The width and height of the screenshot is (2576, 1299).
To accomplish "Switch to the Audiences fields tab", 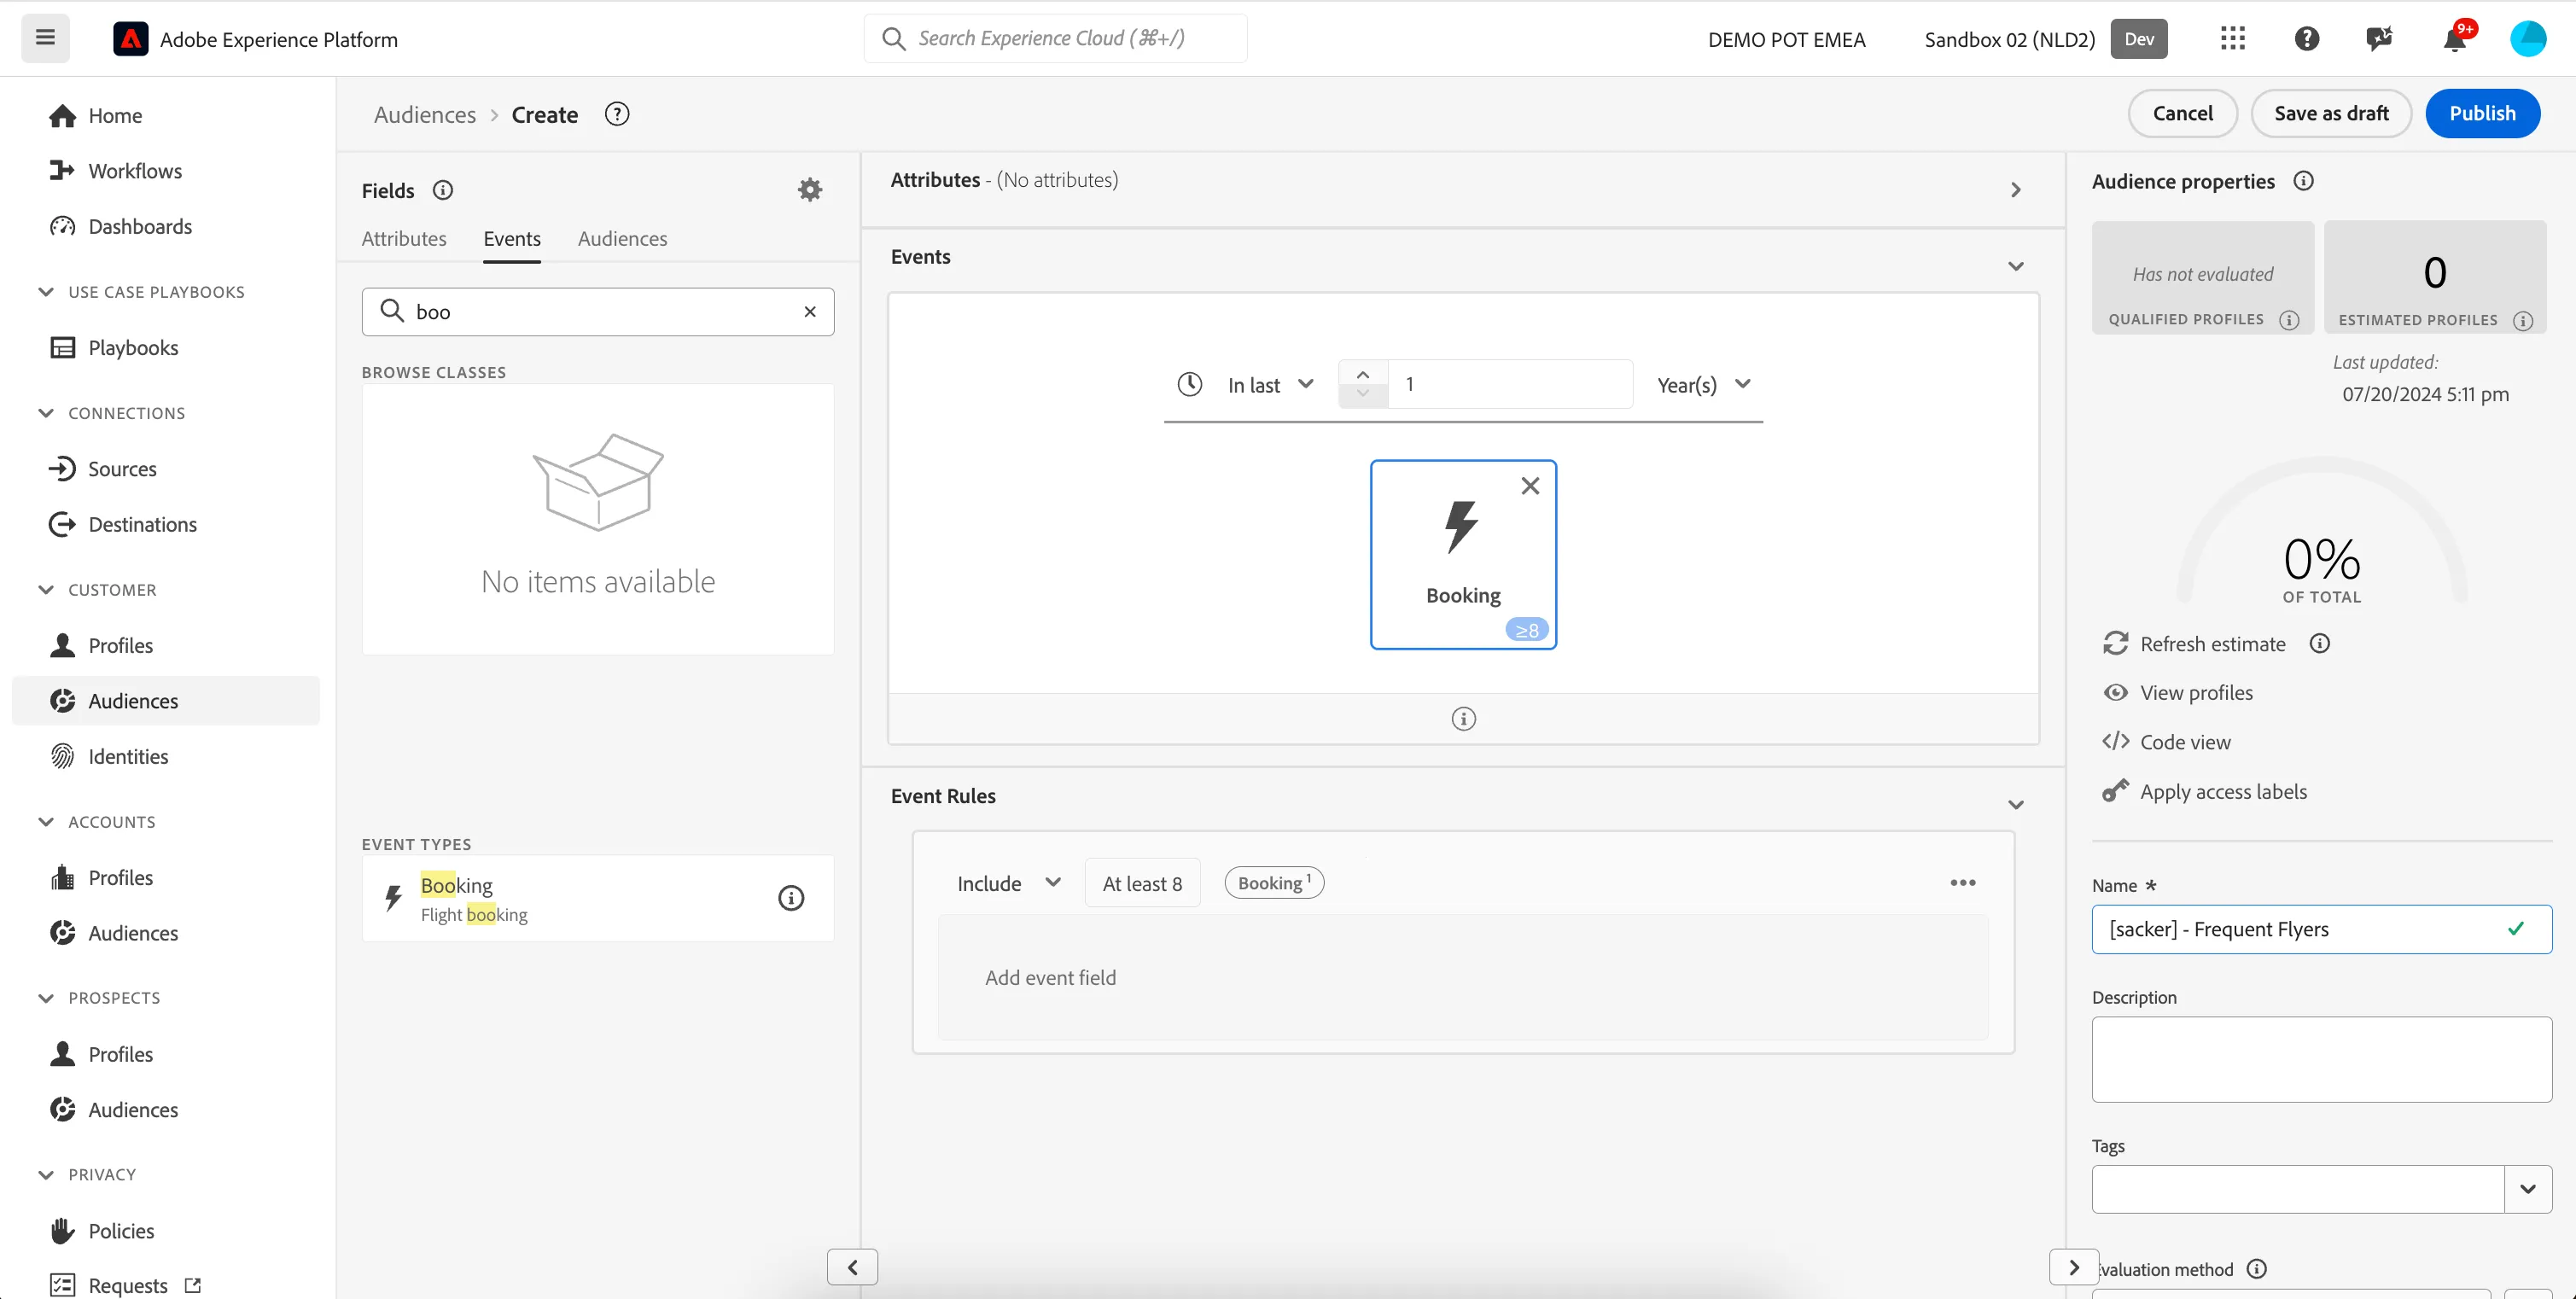I will [622, 239].
